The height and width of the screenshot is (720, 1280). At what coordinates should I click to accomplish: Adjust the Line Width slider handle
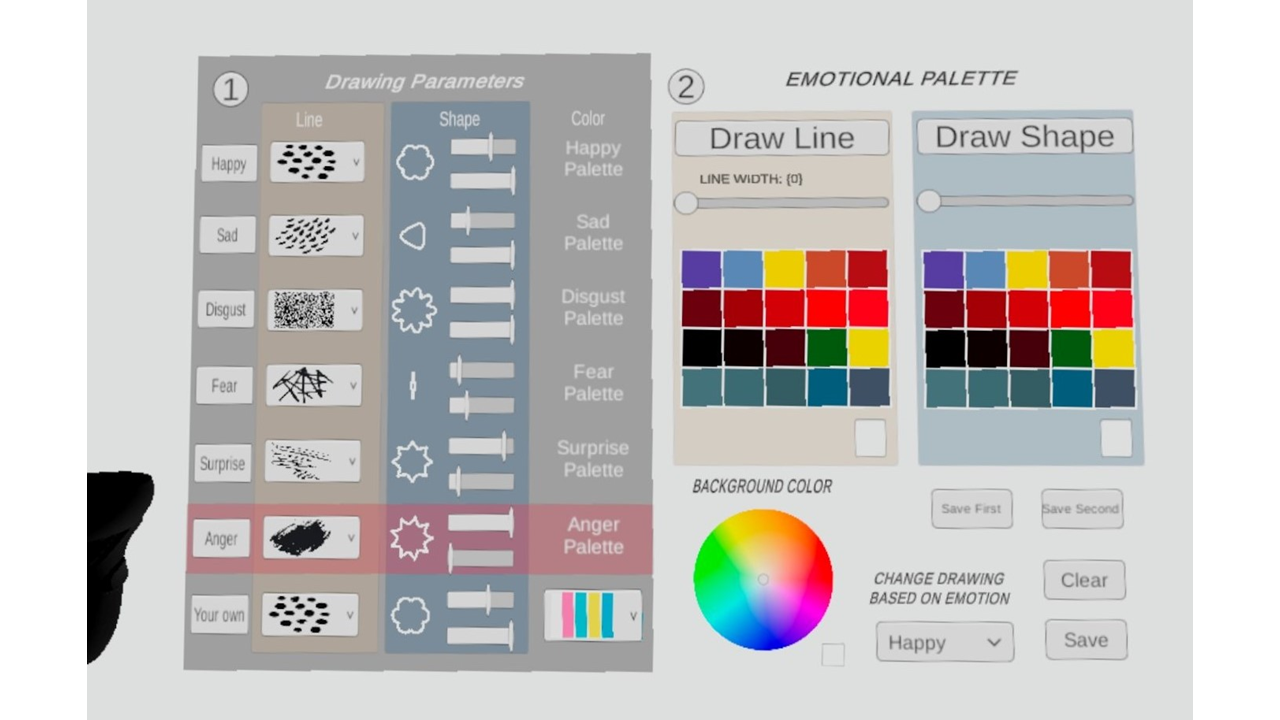tap(686, 203)
